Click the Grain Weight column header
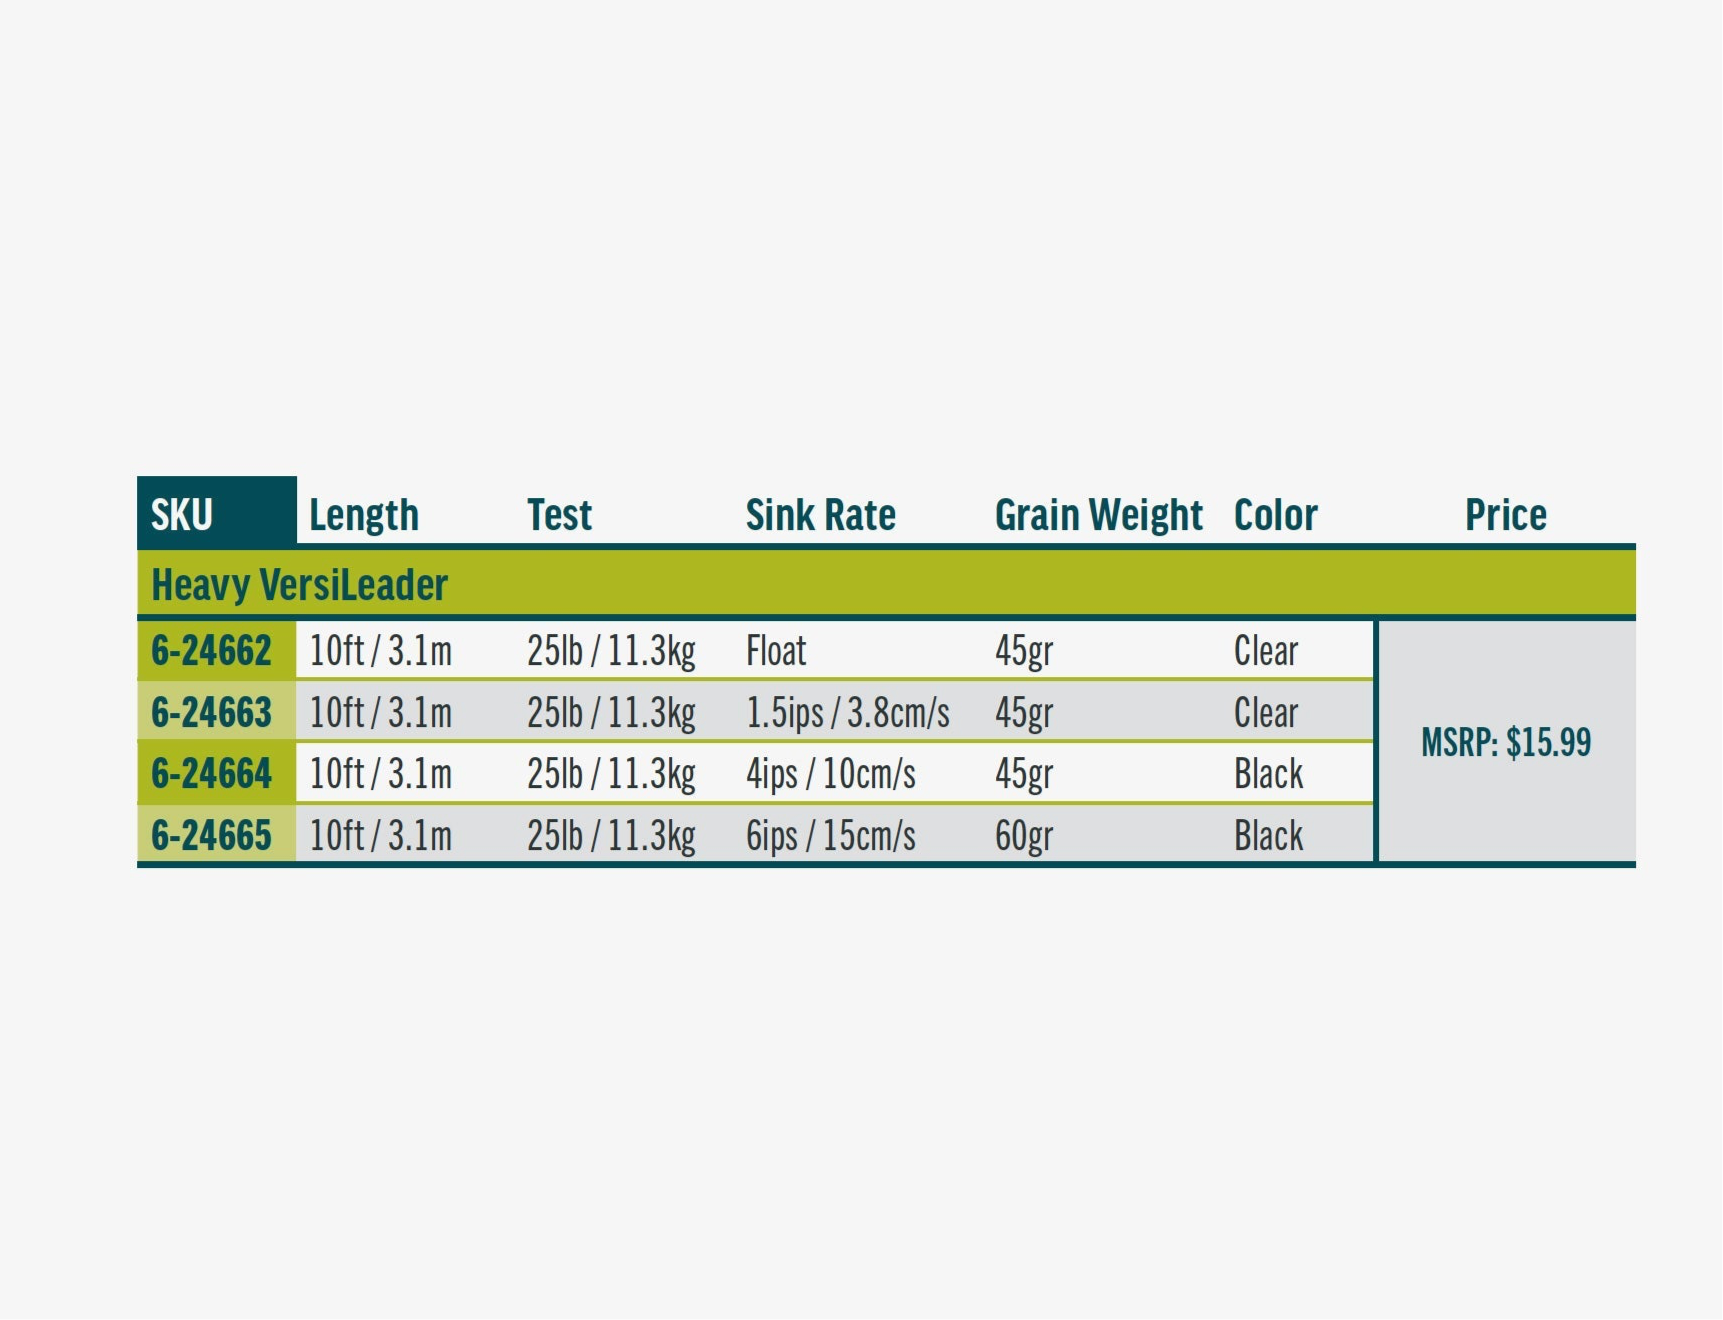 1098,515
